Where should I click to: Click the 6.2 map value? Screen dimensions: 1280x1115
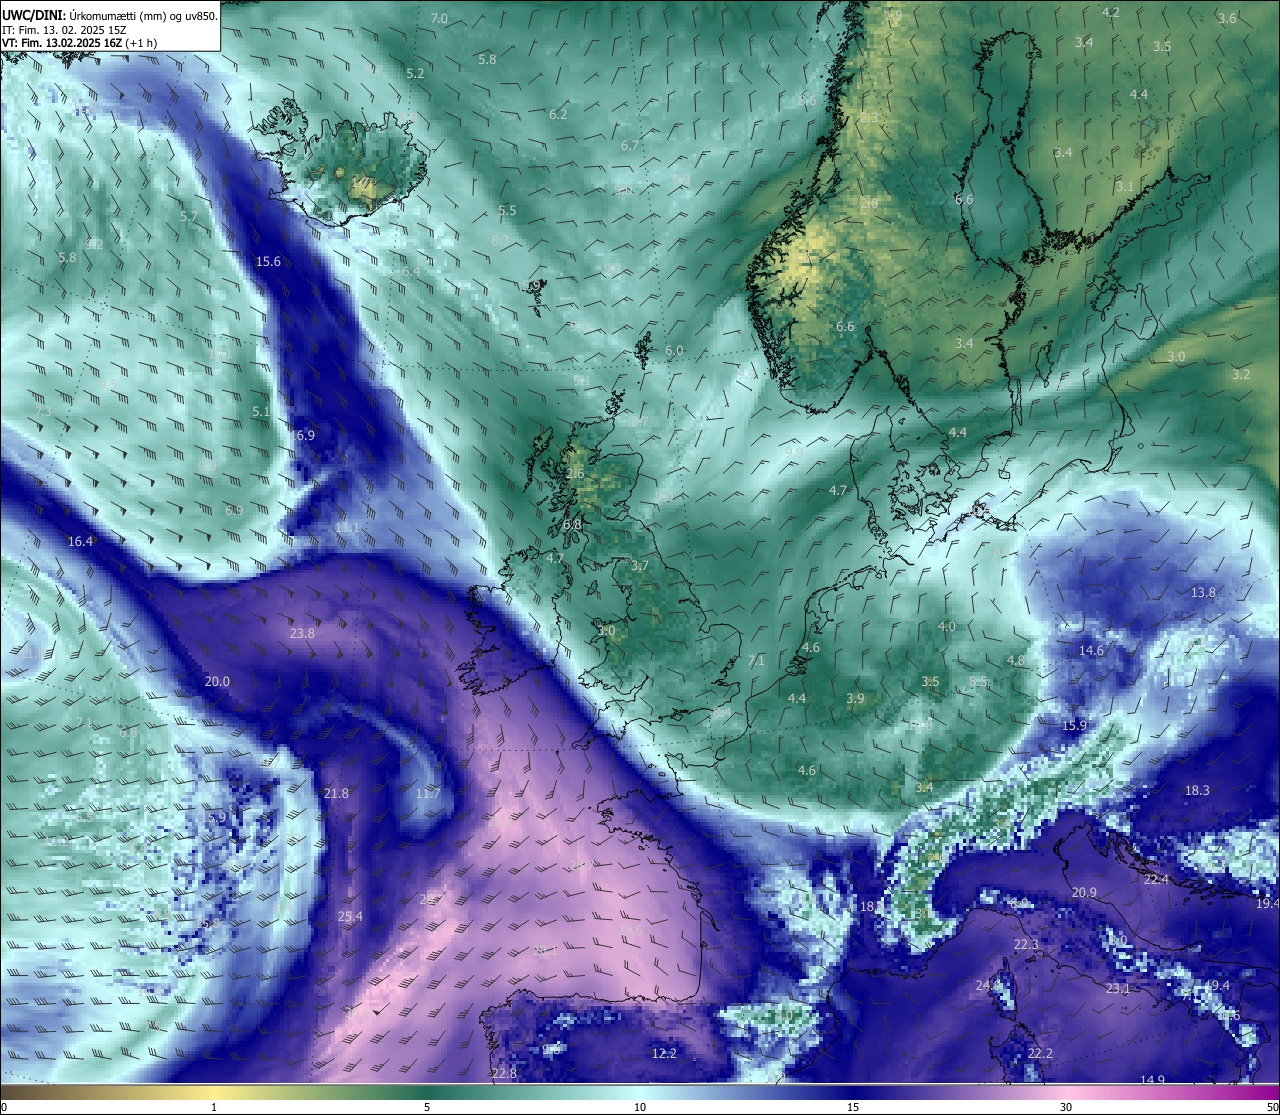click(558, 114)
